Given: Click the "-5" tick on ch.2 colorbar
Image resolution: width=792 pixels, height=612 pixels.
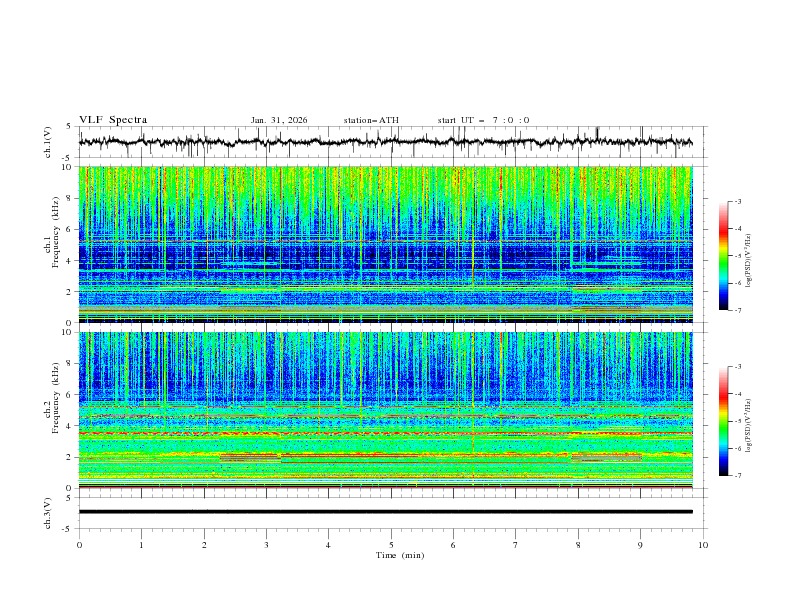Looking at the screenshot, I should [737, 421].
